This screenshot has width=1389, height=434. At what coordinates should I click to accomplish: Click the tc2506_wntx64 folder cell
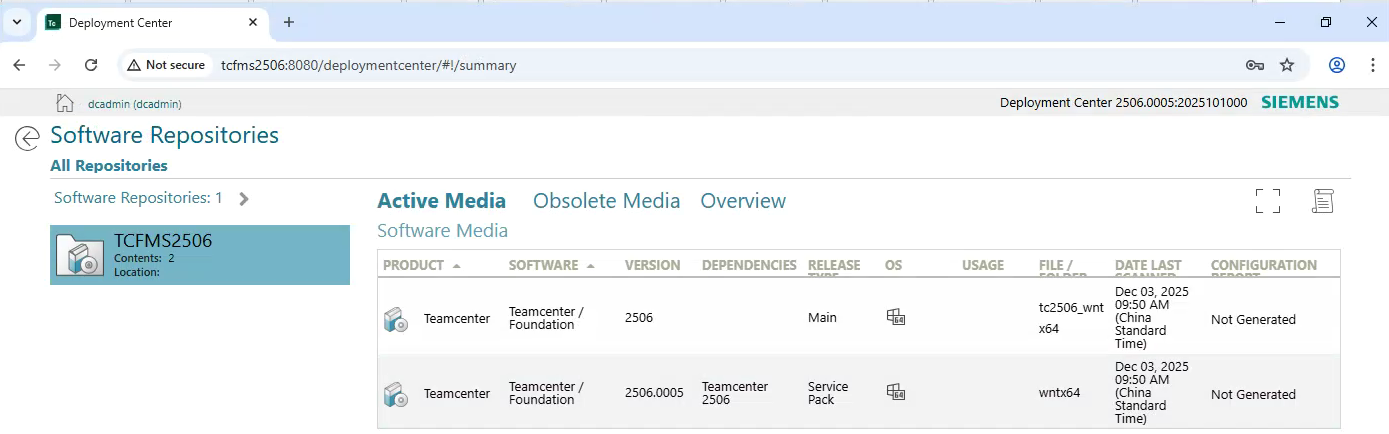1071,318
